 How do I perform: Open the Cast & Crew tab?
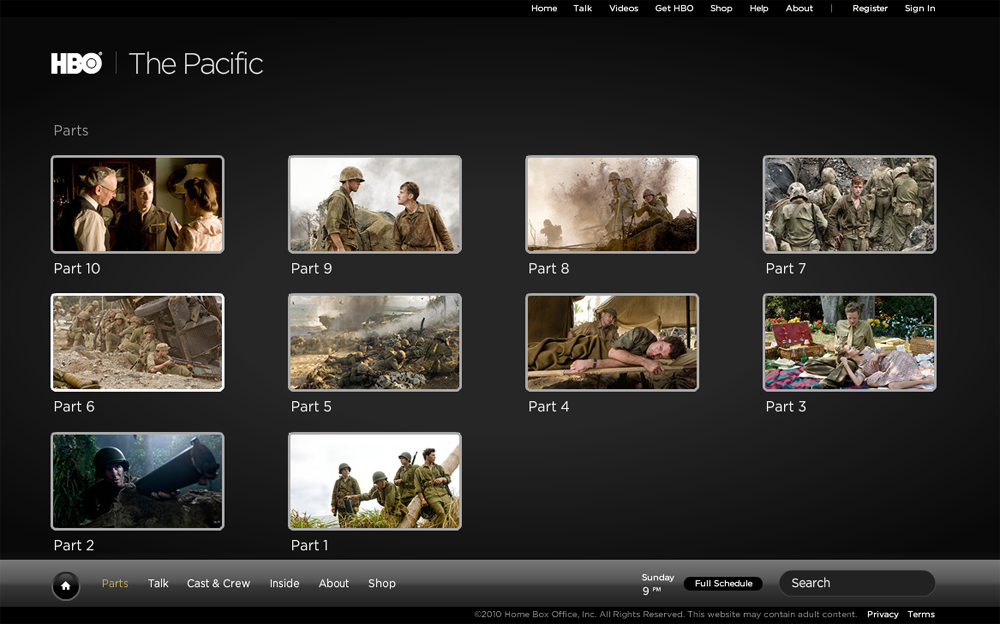(218, 583)
